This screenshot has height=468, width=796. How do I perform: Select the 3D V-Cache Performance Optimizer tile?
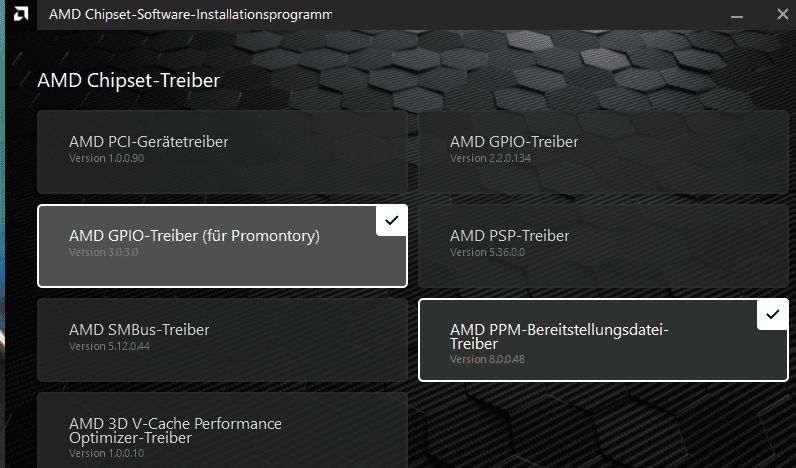[x=222, y=430]
